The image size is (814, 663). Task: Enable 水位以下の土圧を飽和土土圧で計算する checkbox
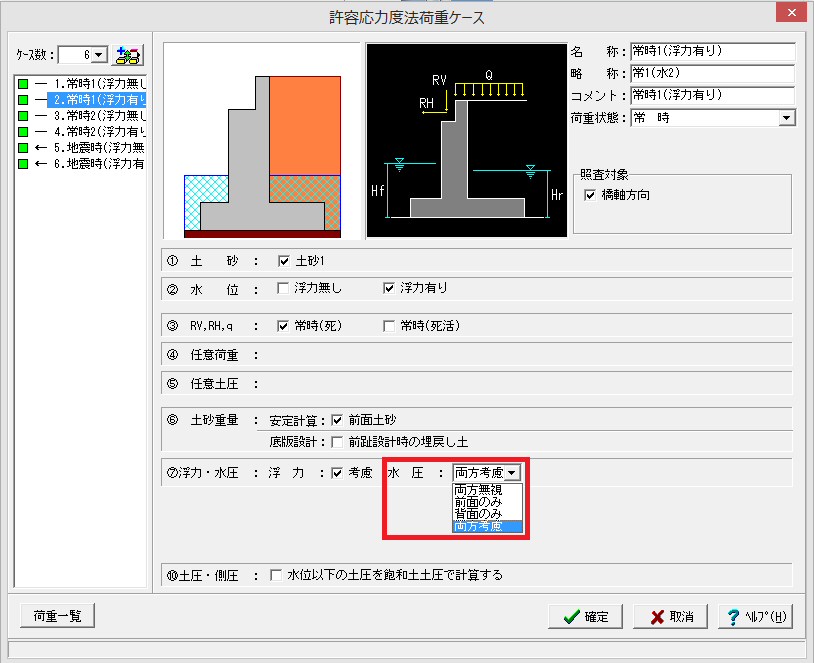[276, 575]
